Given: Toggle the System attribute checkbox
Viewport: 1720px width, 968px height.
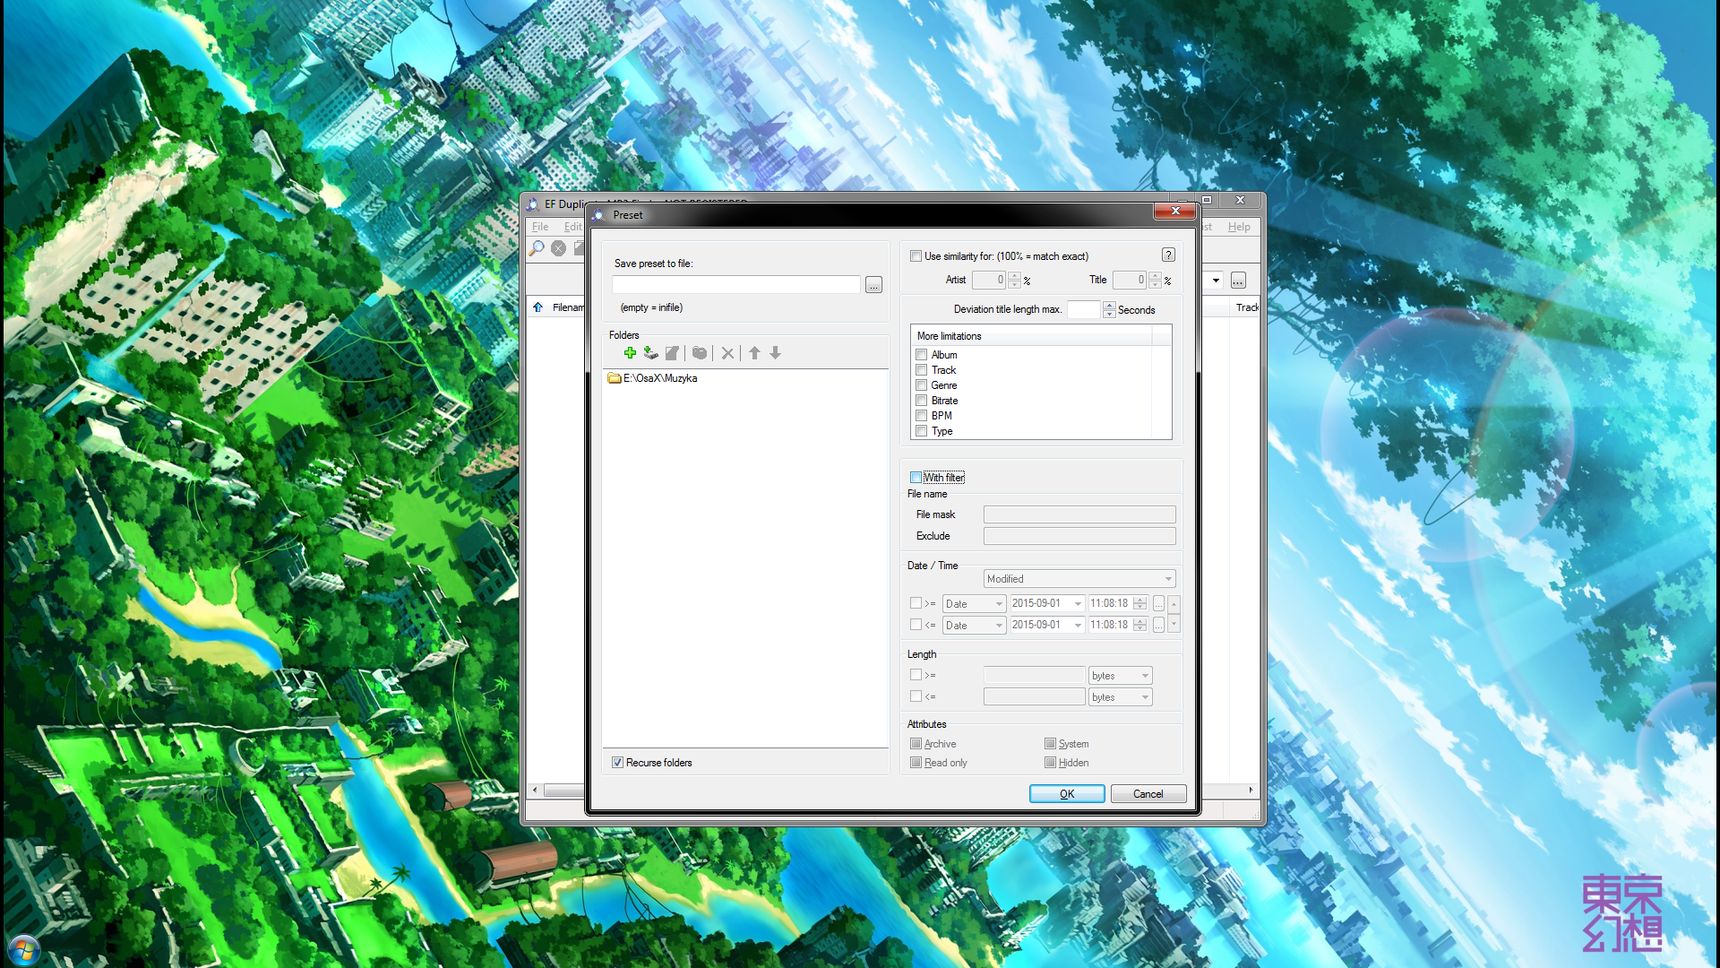Looking at the screenshot, I should (1050, 744).
